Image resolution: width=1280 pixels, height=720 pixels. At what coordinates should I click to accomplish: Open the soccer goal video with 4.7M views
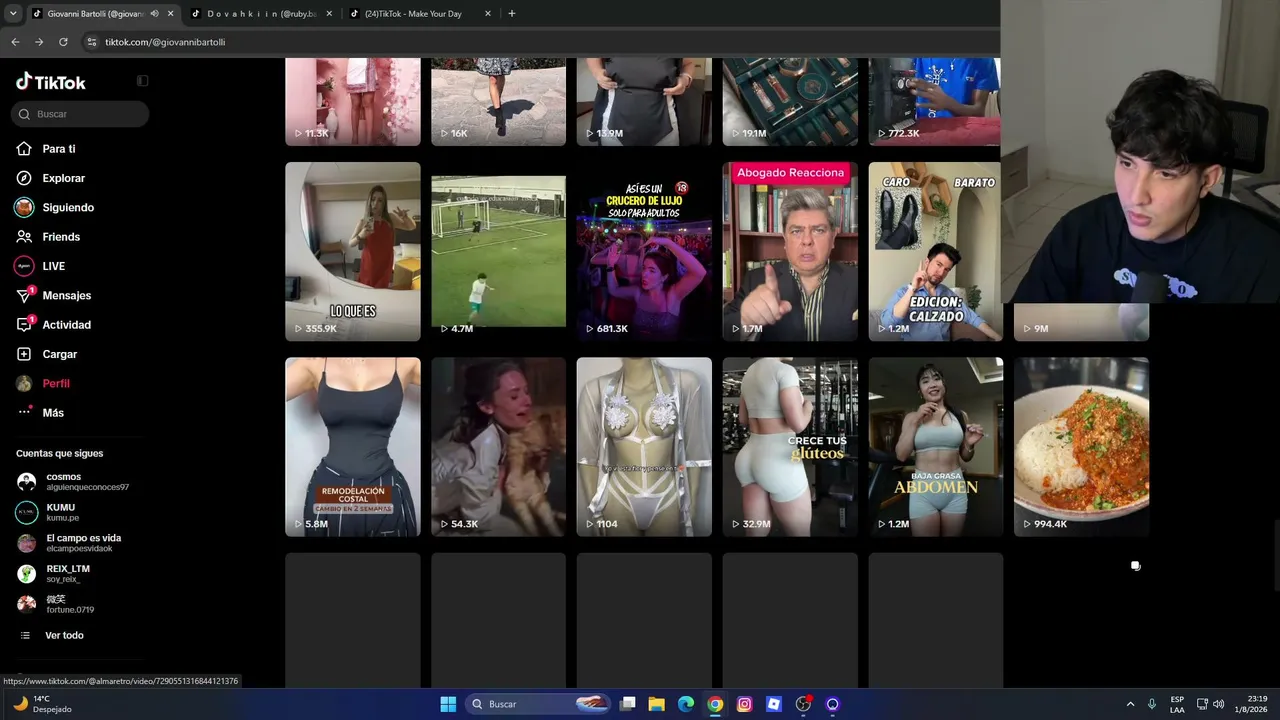498,251
